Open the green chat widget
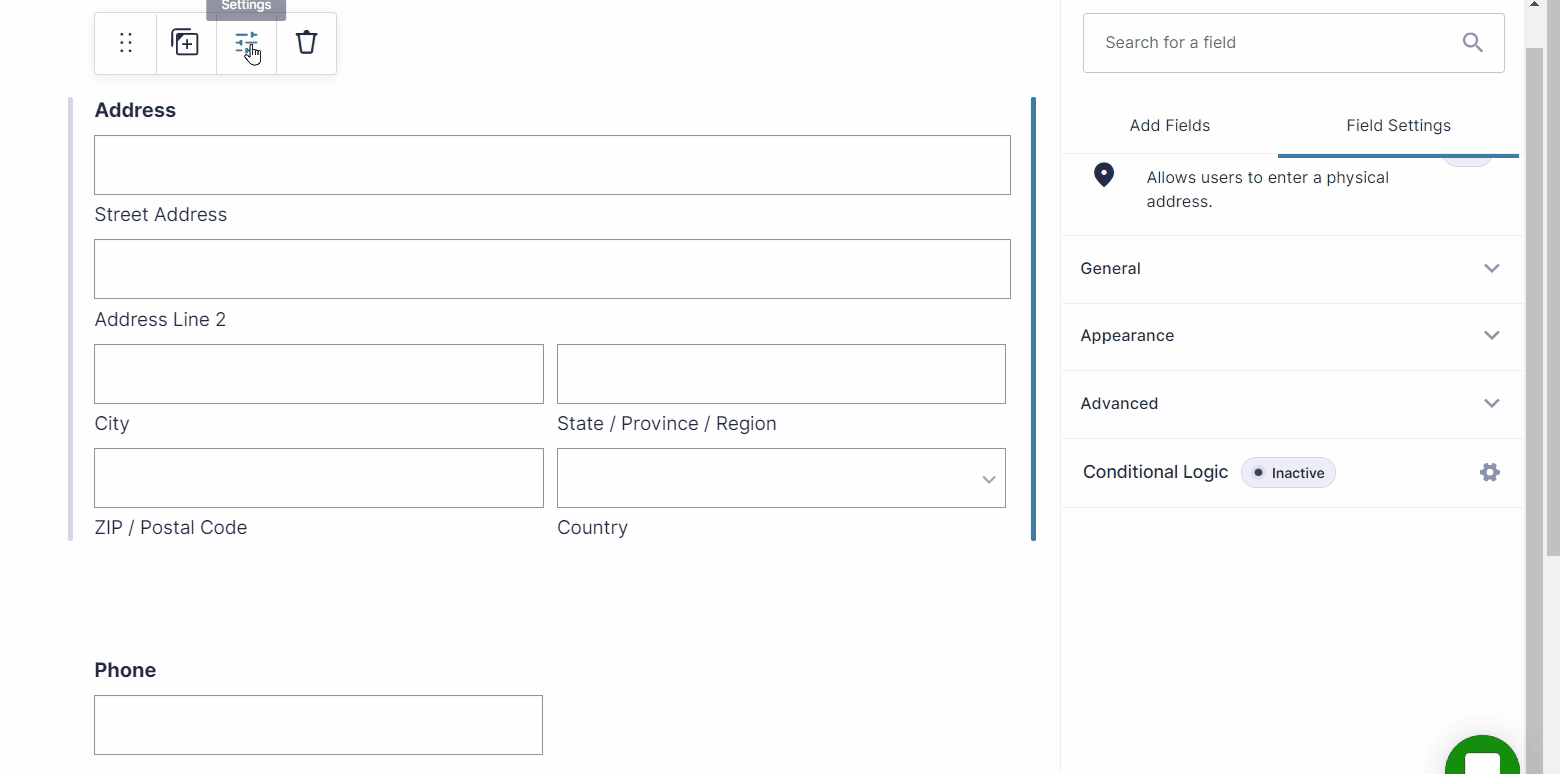The height and width of the screenshot is (774, 1560). pyautogui.click(x=1482, y=755)
